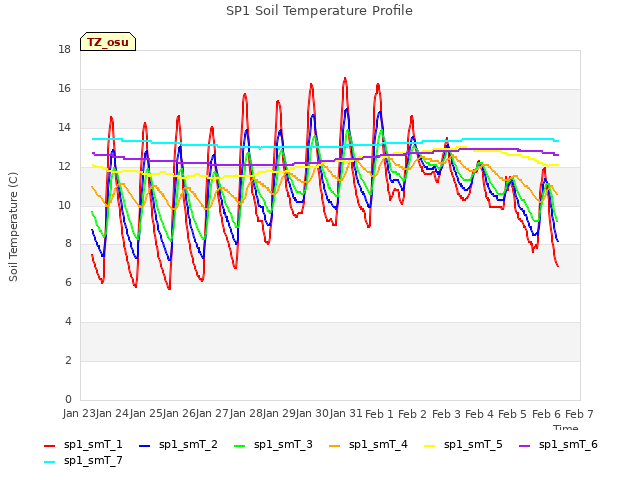The image size is (640, 480).
Task: Click the y-axis value 2
Action: [68, 360]
